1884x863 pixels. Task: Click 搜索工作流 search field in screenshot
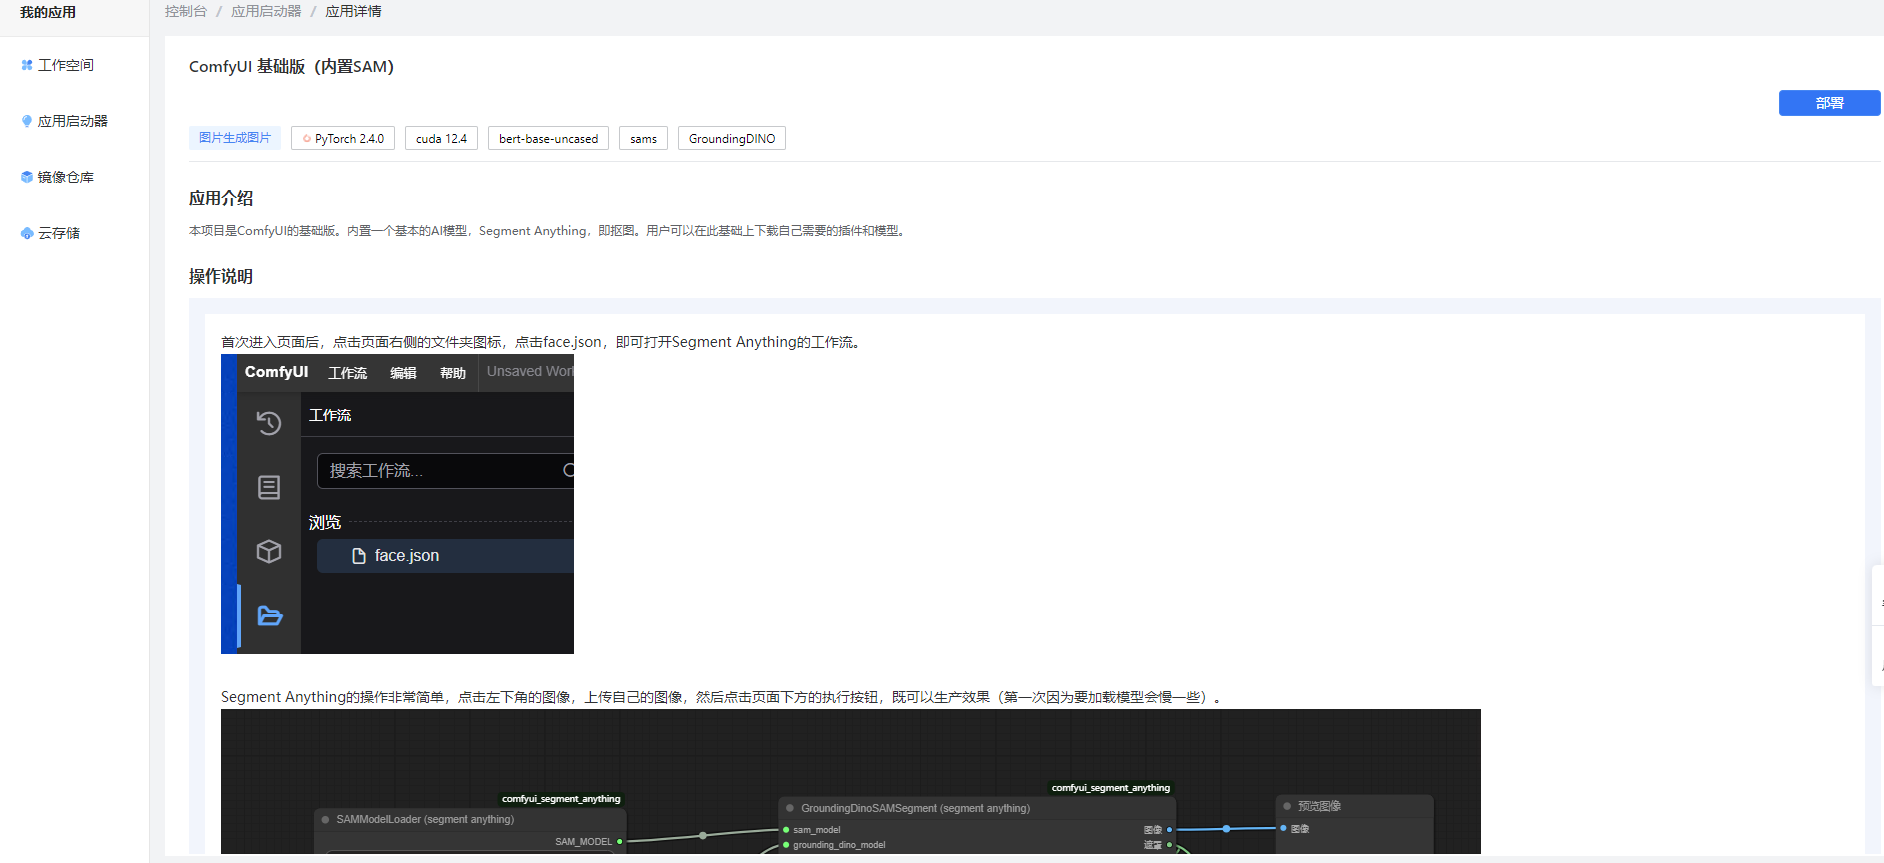click(445, 470)
